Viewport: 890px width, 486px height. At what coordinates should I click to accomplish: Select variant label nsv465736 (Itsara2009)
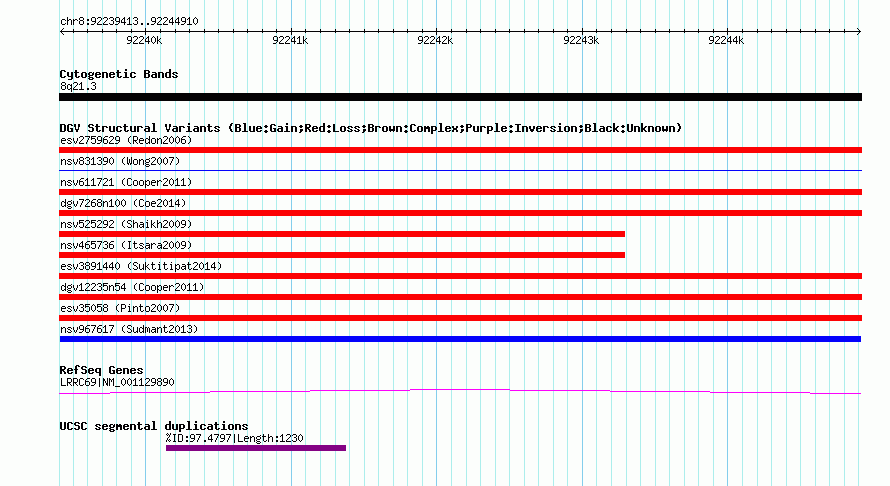pos(126,245)
